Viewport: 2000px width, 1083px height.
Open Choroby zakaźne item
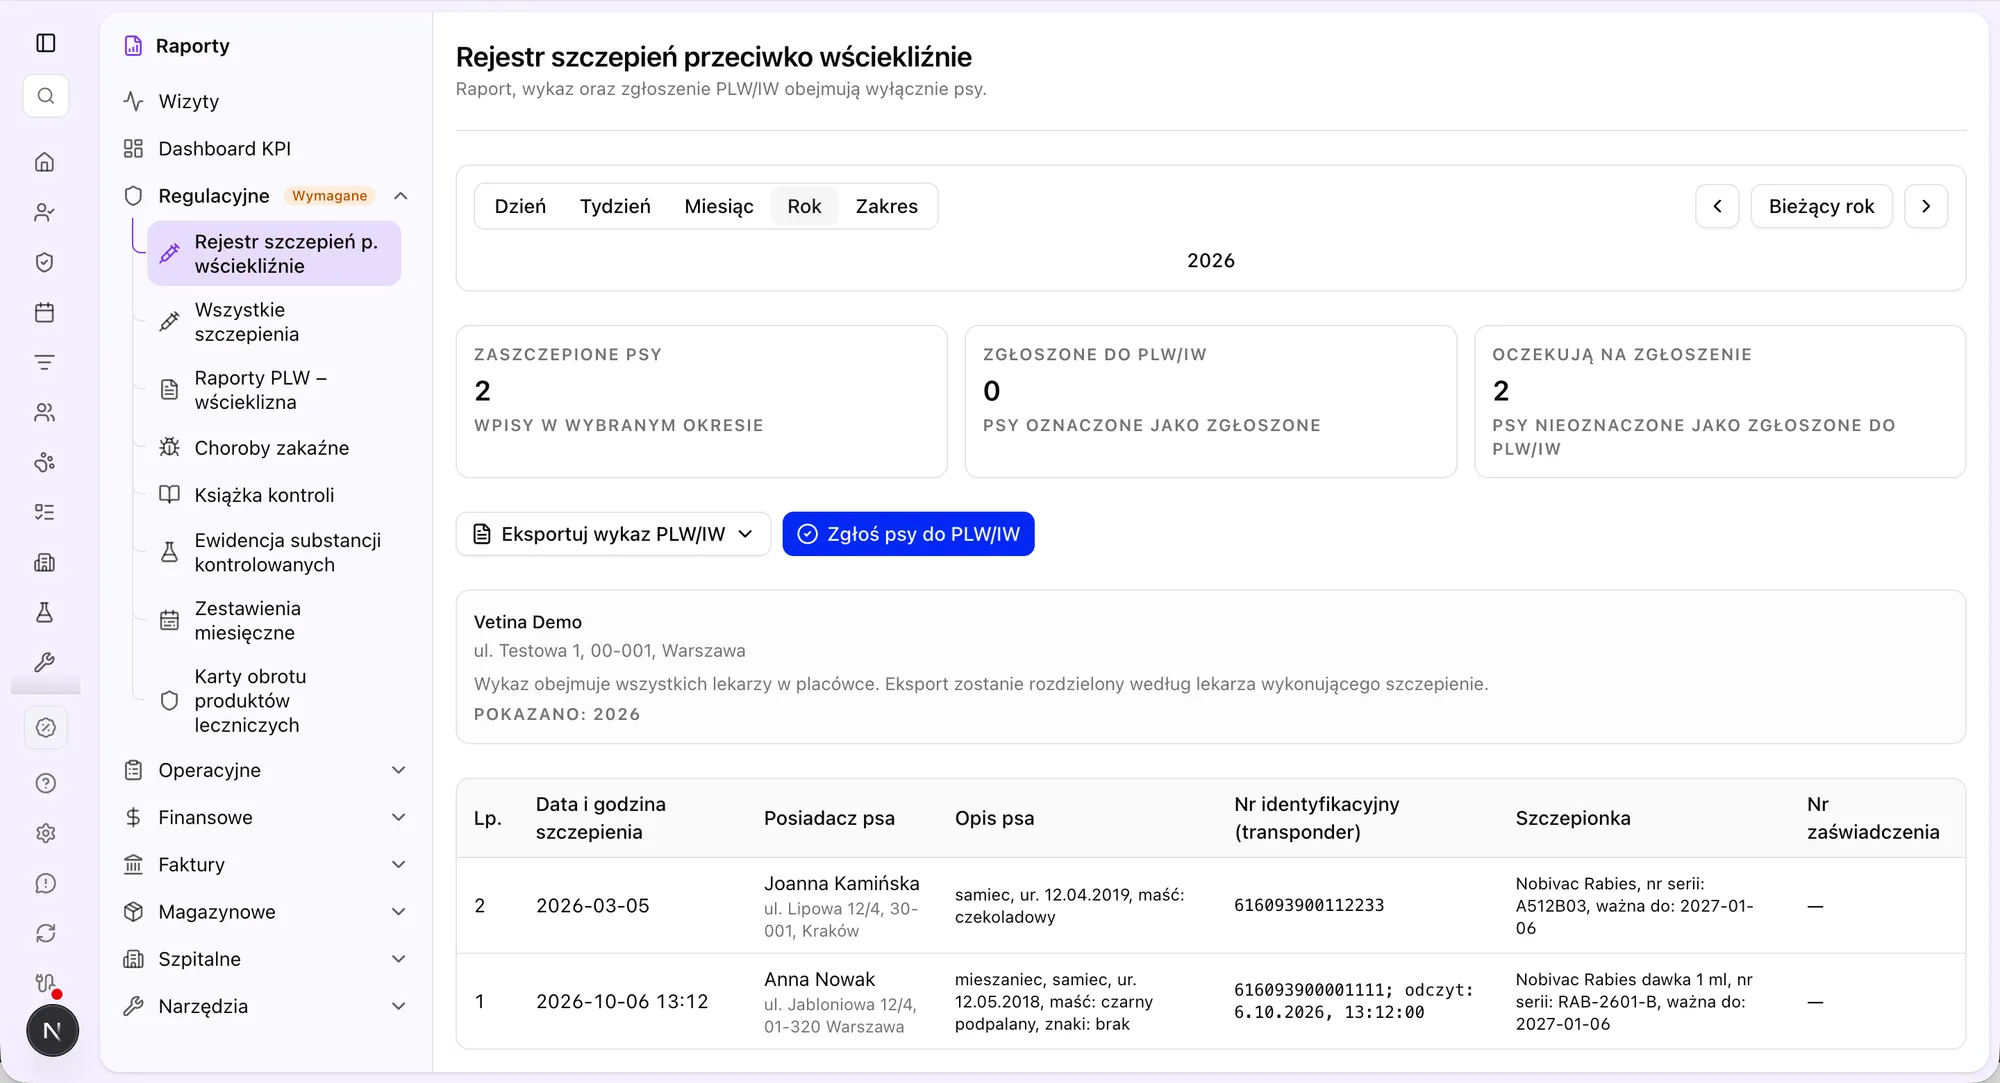point(274,448)
